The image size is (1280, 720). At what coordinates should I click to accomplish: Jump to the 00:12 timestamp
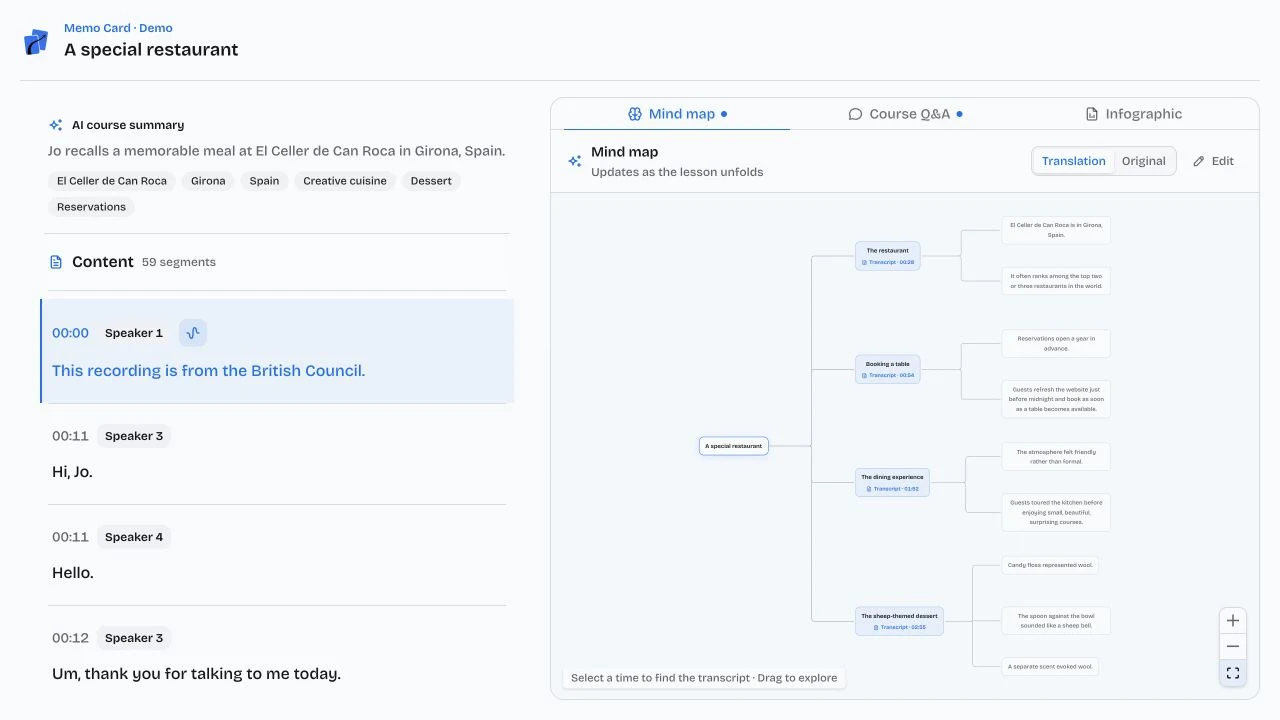[70, 638]
